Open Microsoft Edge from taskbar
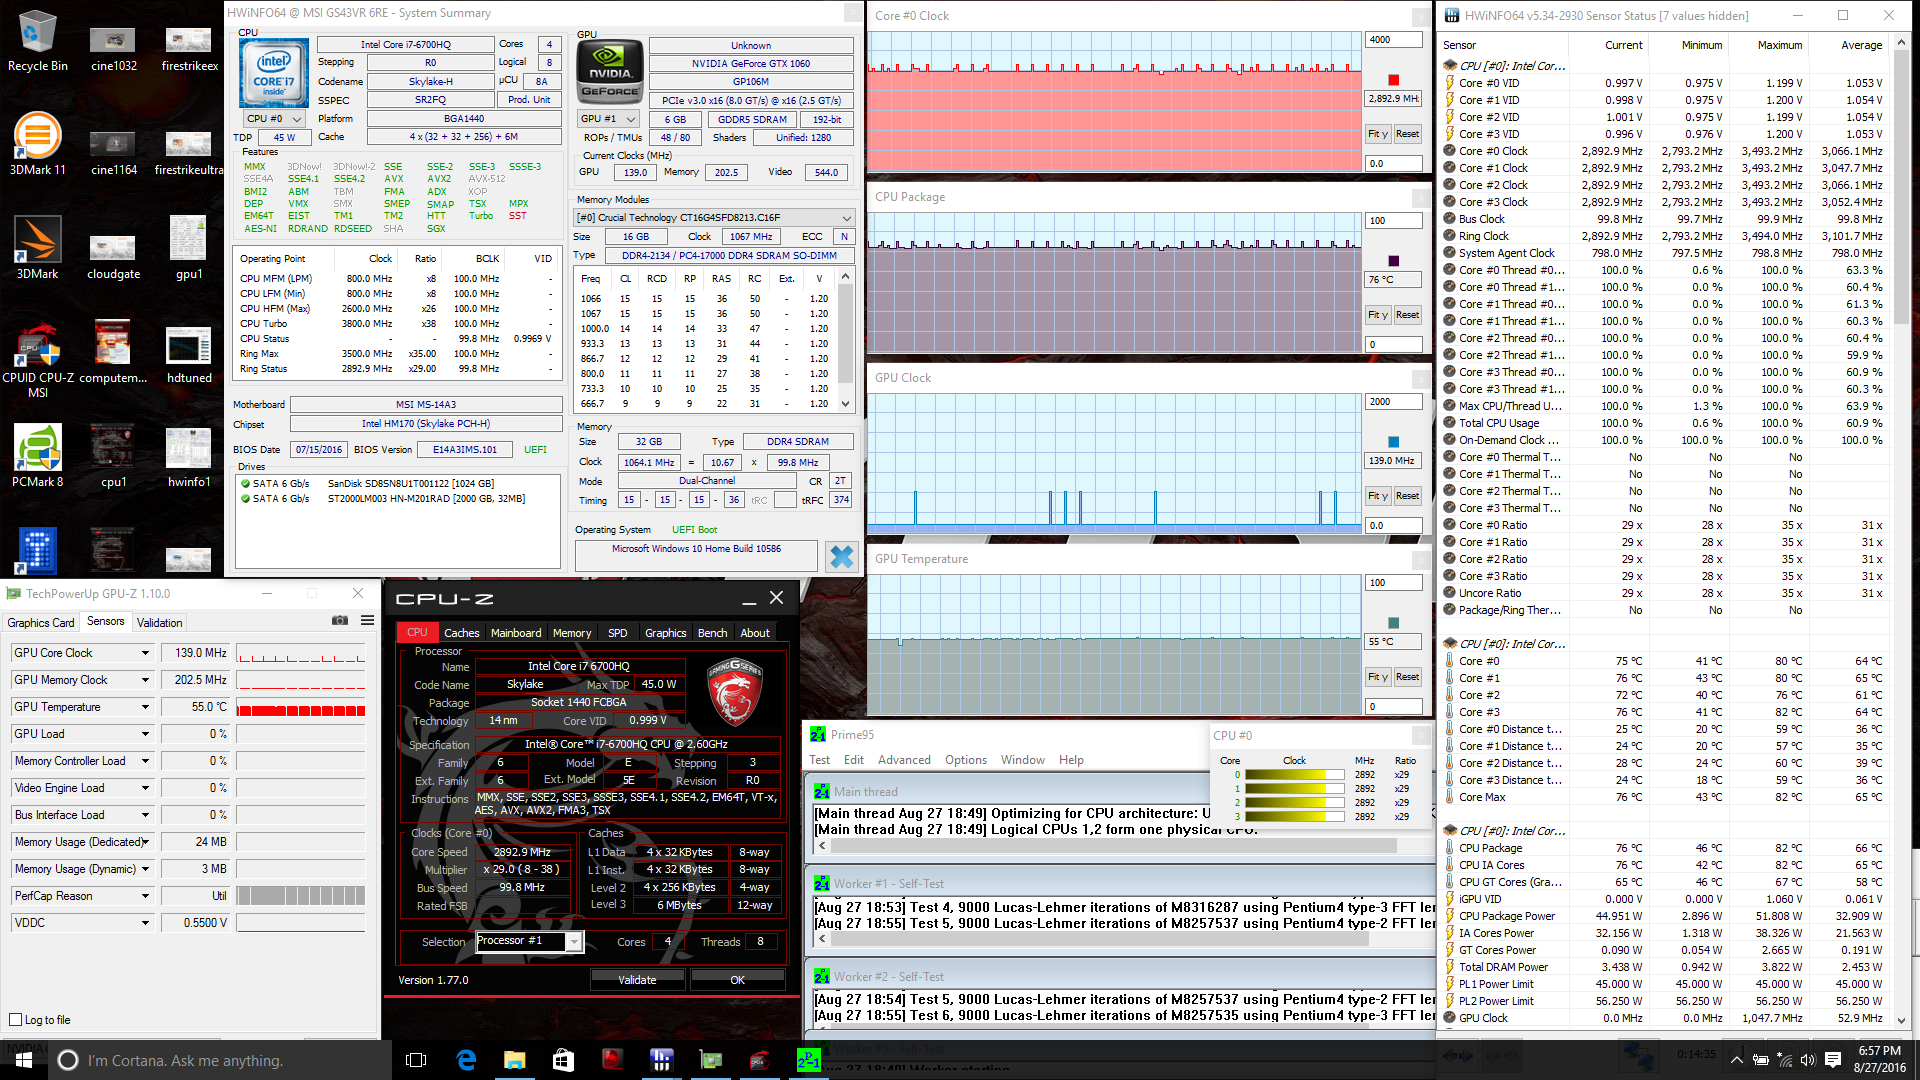Viewport: 1920px width, 1080px height. click(466, 1060)
